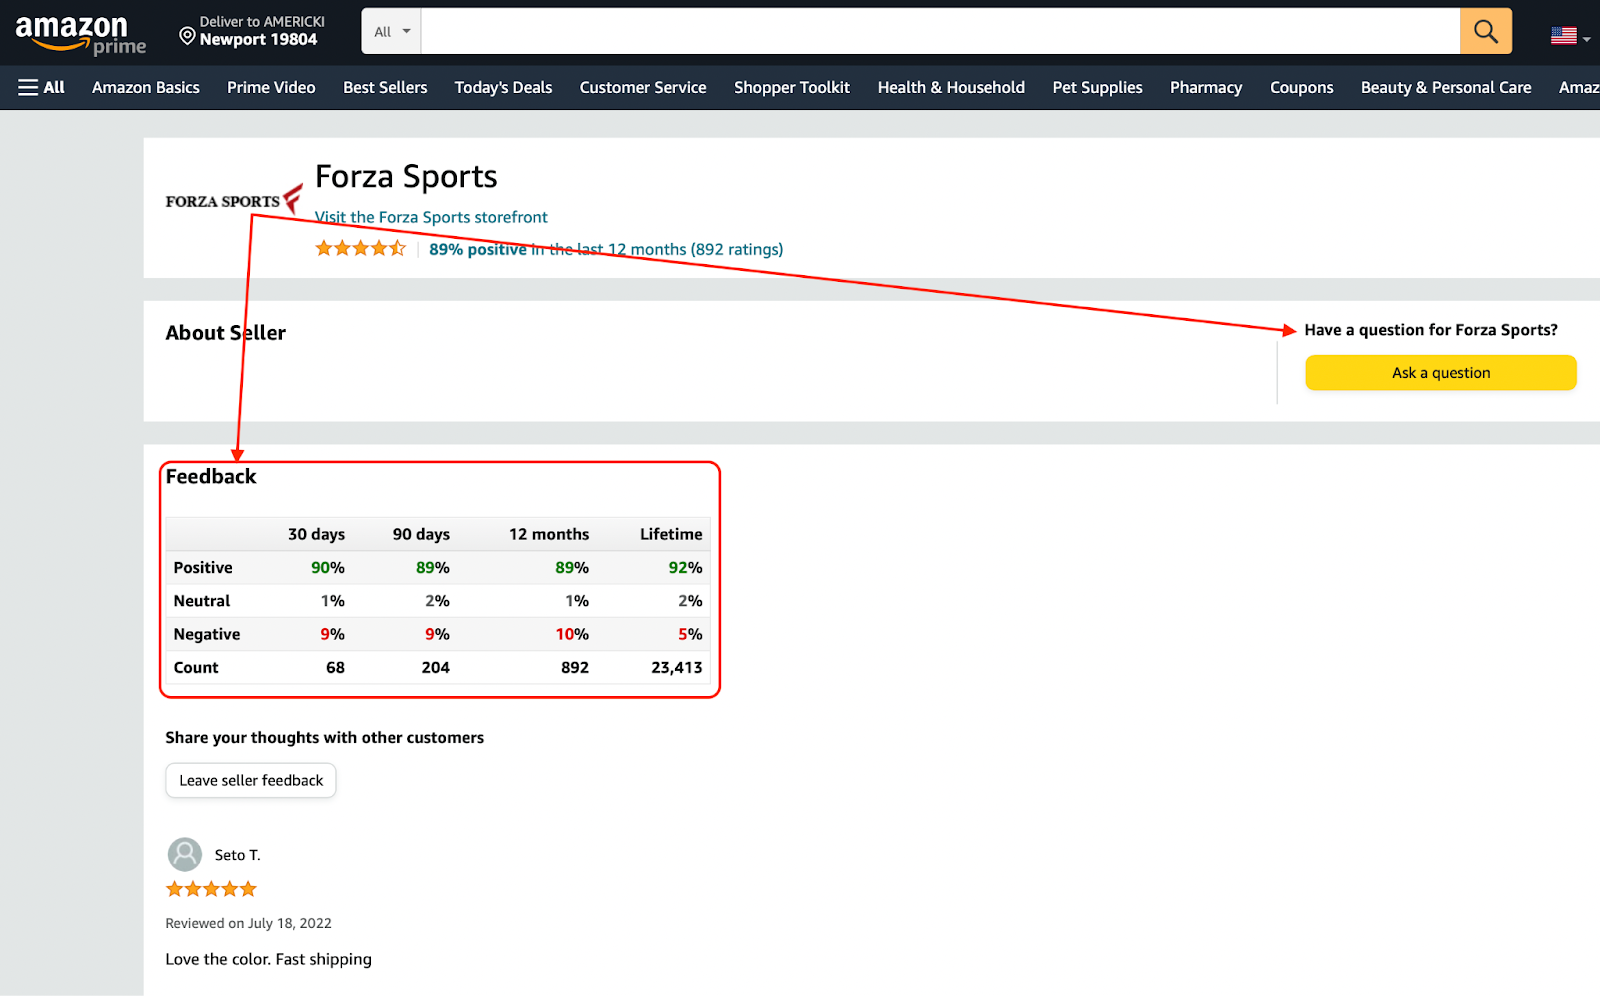Go to Prime Video
The height and width of the screenshot is (996, 1600).
271,87
